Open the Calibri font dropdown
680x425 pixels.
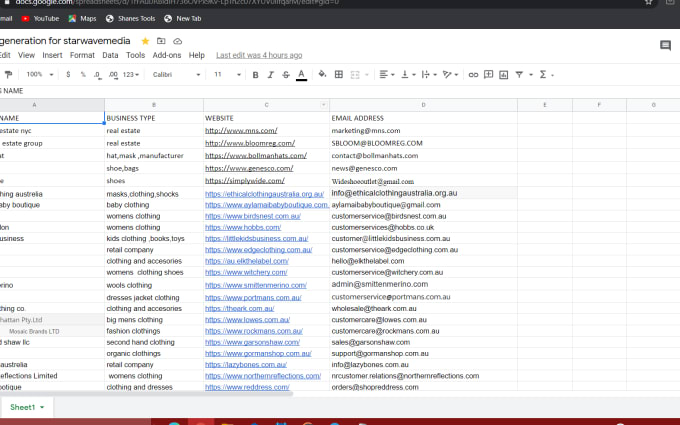click(x=176, y=75)
